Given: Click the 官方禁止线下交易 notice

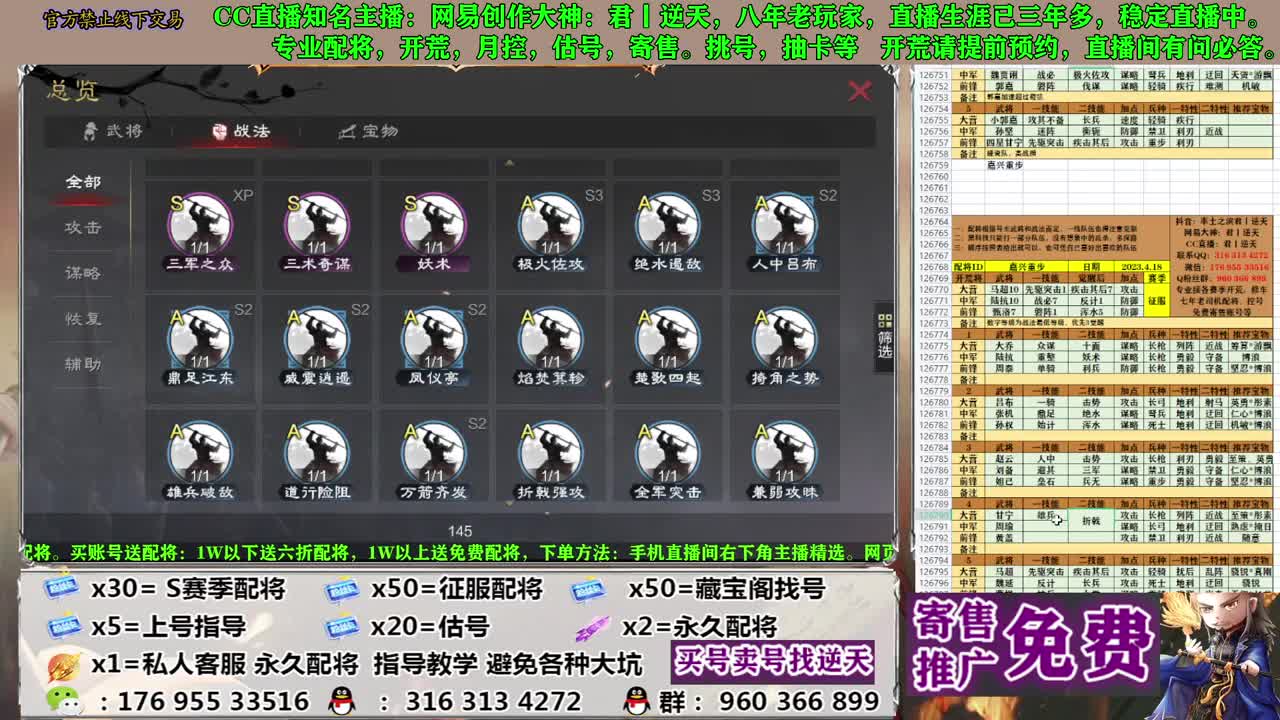Looking at the screenshot, I should pos(113,20).
